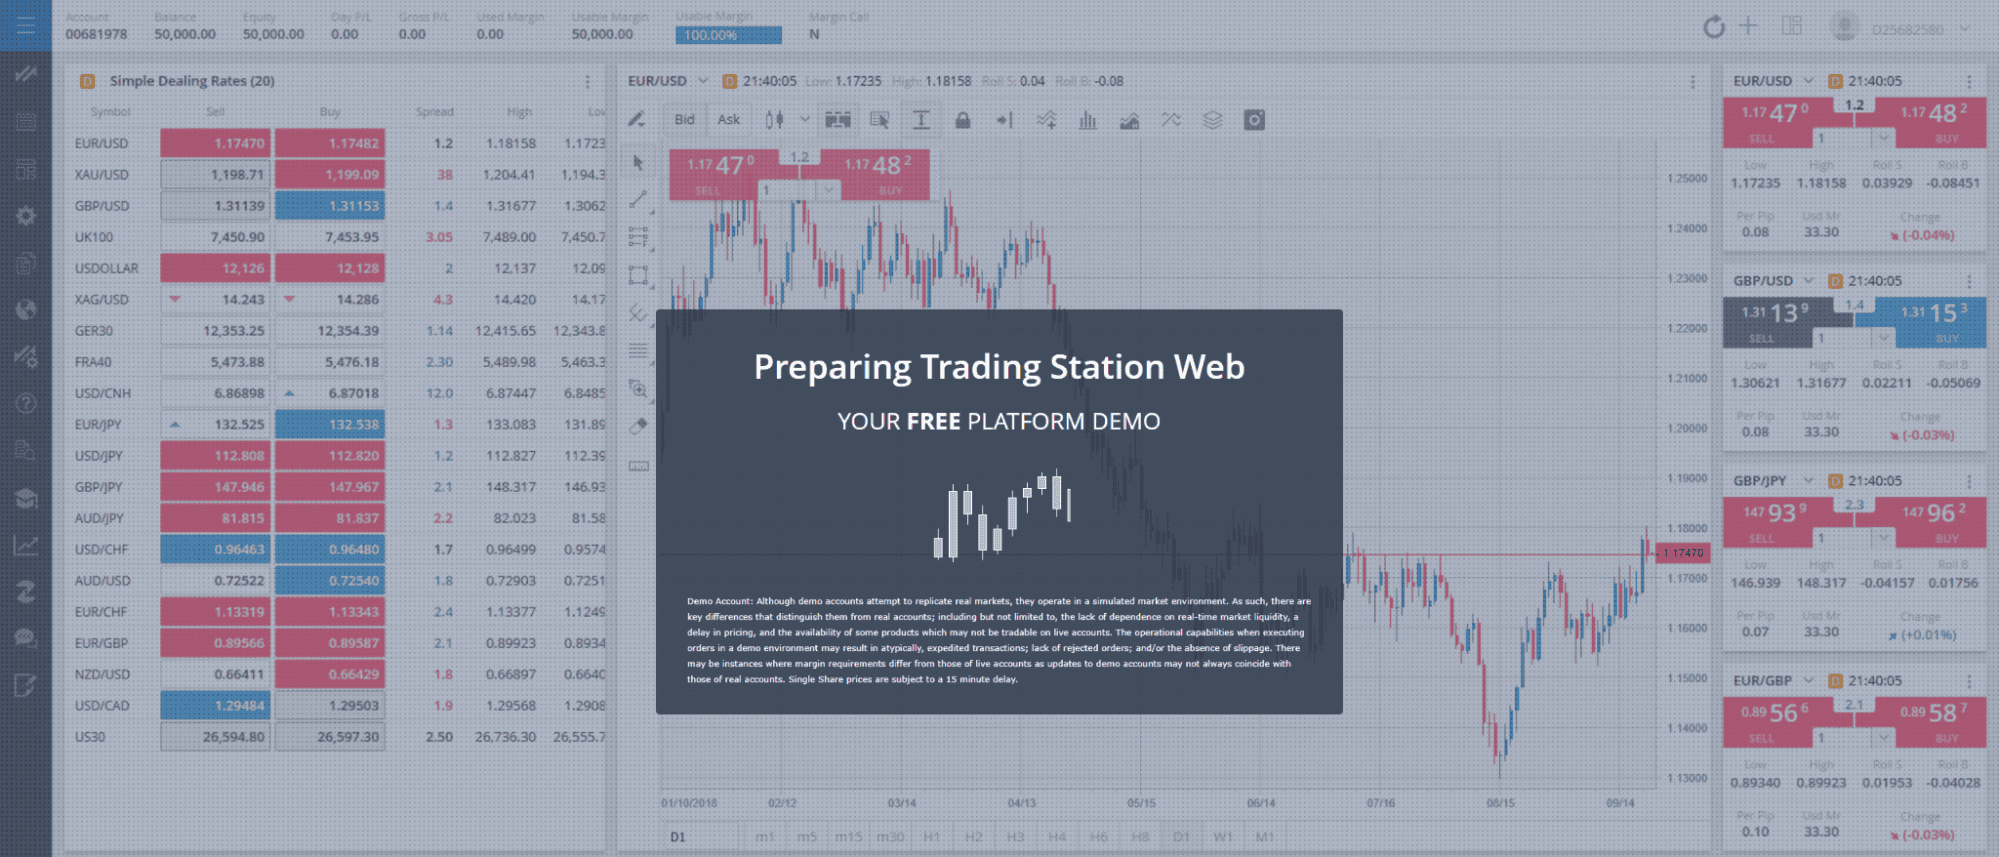Image resolution: width=1999 pixels, height=857 pixels.
Task: Expand the EUR/USD symbol dropdown above chart
Action: click(703, 81)
